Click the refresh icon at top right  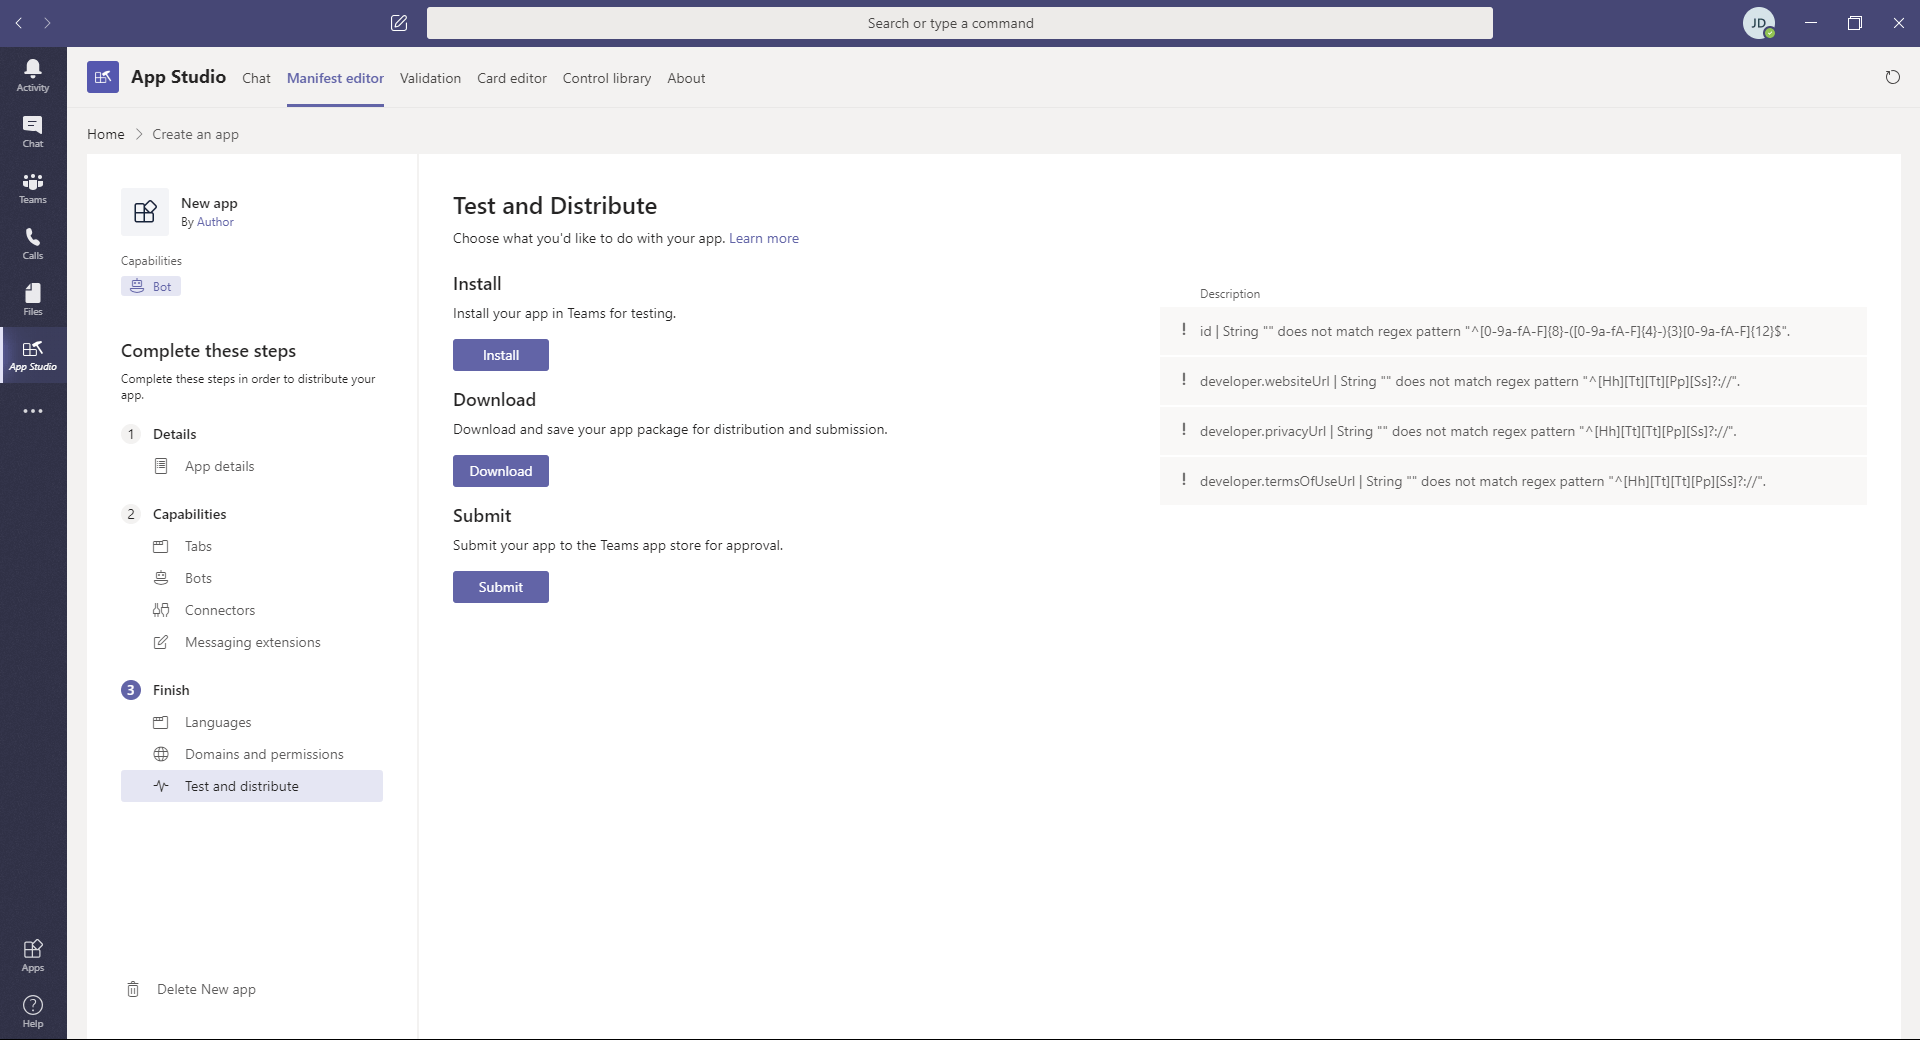(1892, 78)
